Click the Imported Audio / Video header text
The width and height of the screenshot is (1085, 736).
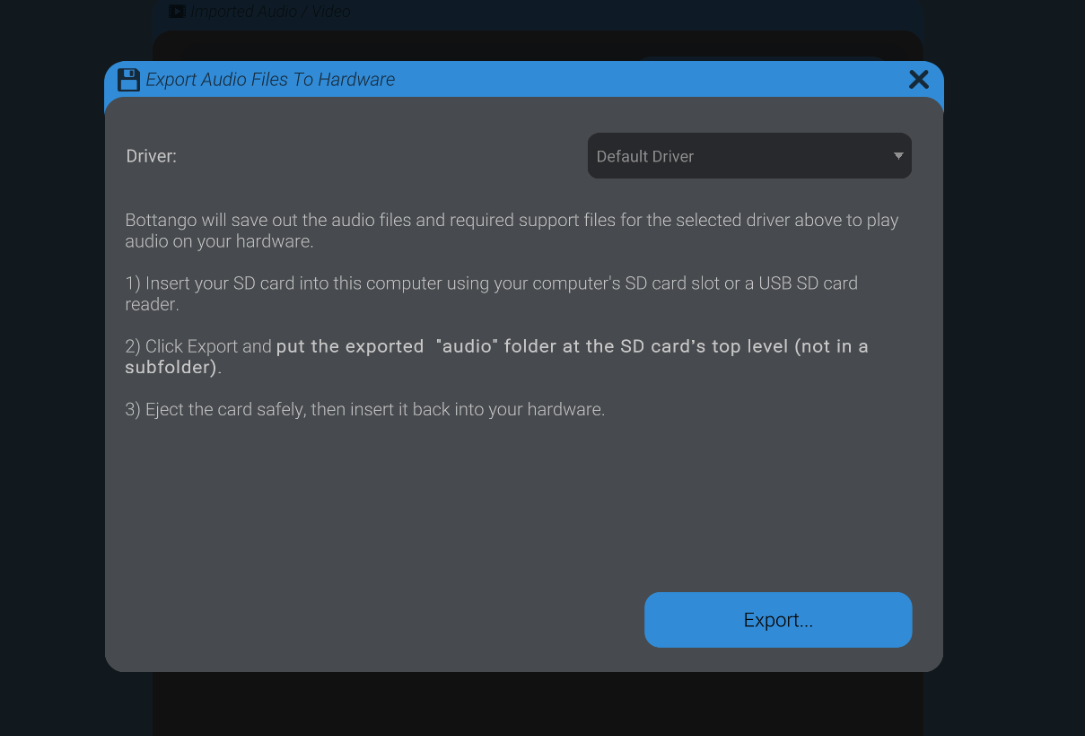[x=271, y=11]
